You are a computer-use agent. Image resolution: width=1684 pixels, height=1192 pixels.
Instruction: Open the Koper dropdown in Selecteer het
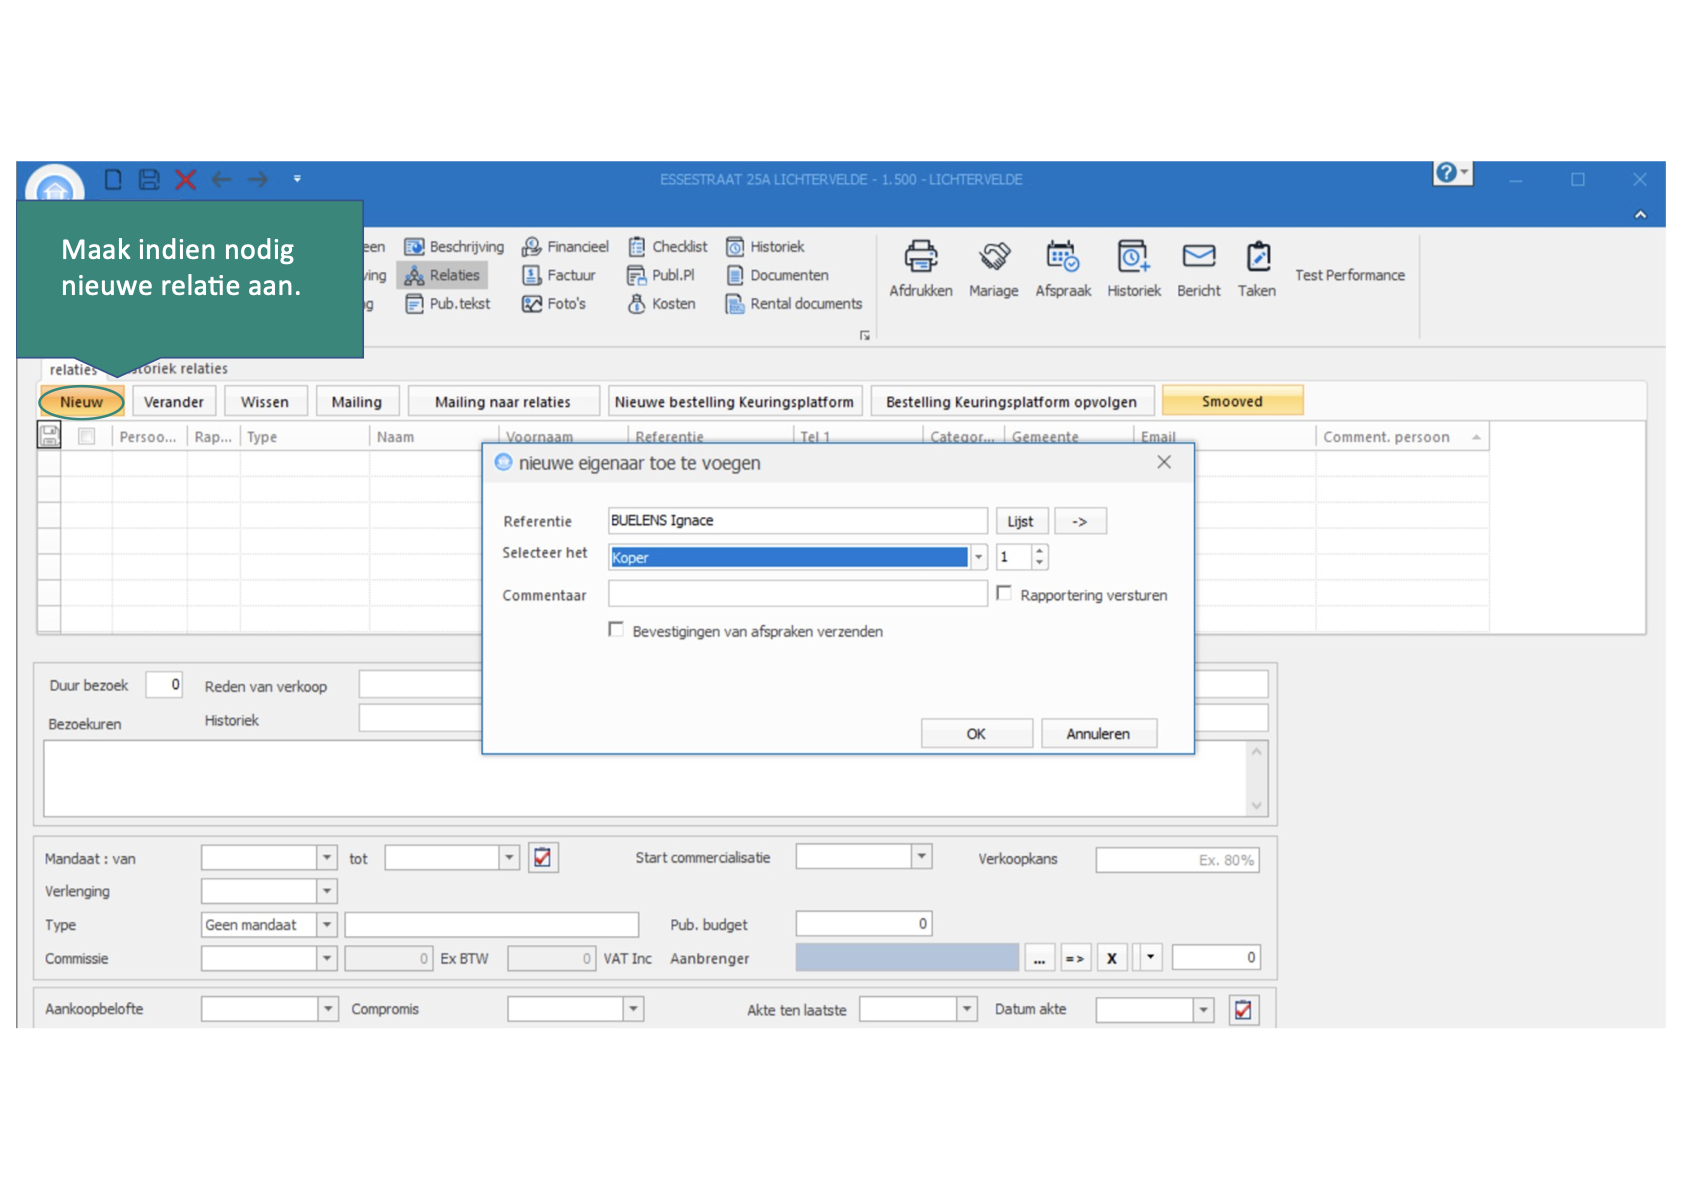978,557
